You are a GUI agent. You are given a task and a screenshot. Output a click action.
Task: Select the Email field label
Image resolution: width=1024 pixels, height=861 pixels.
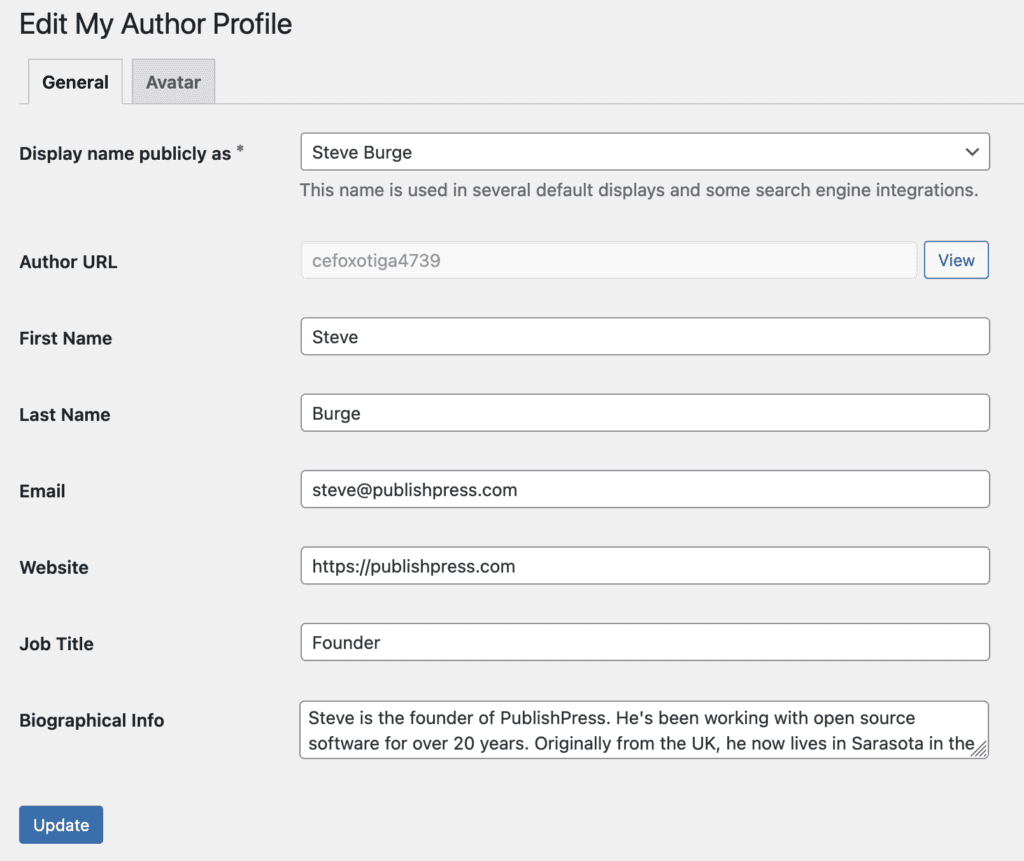40,491
